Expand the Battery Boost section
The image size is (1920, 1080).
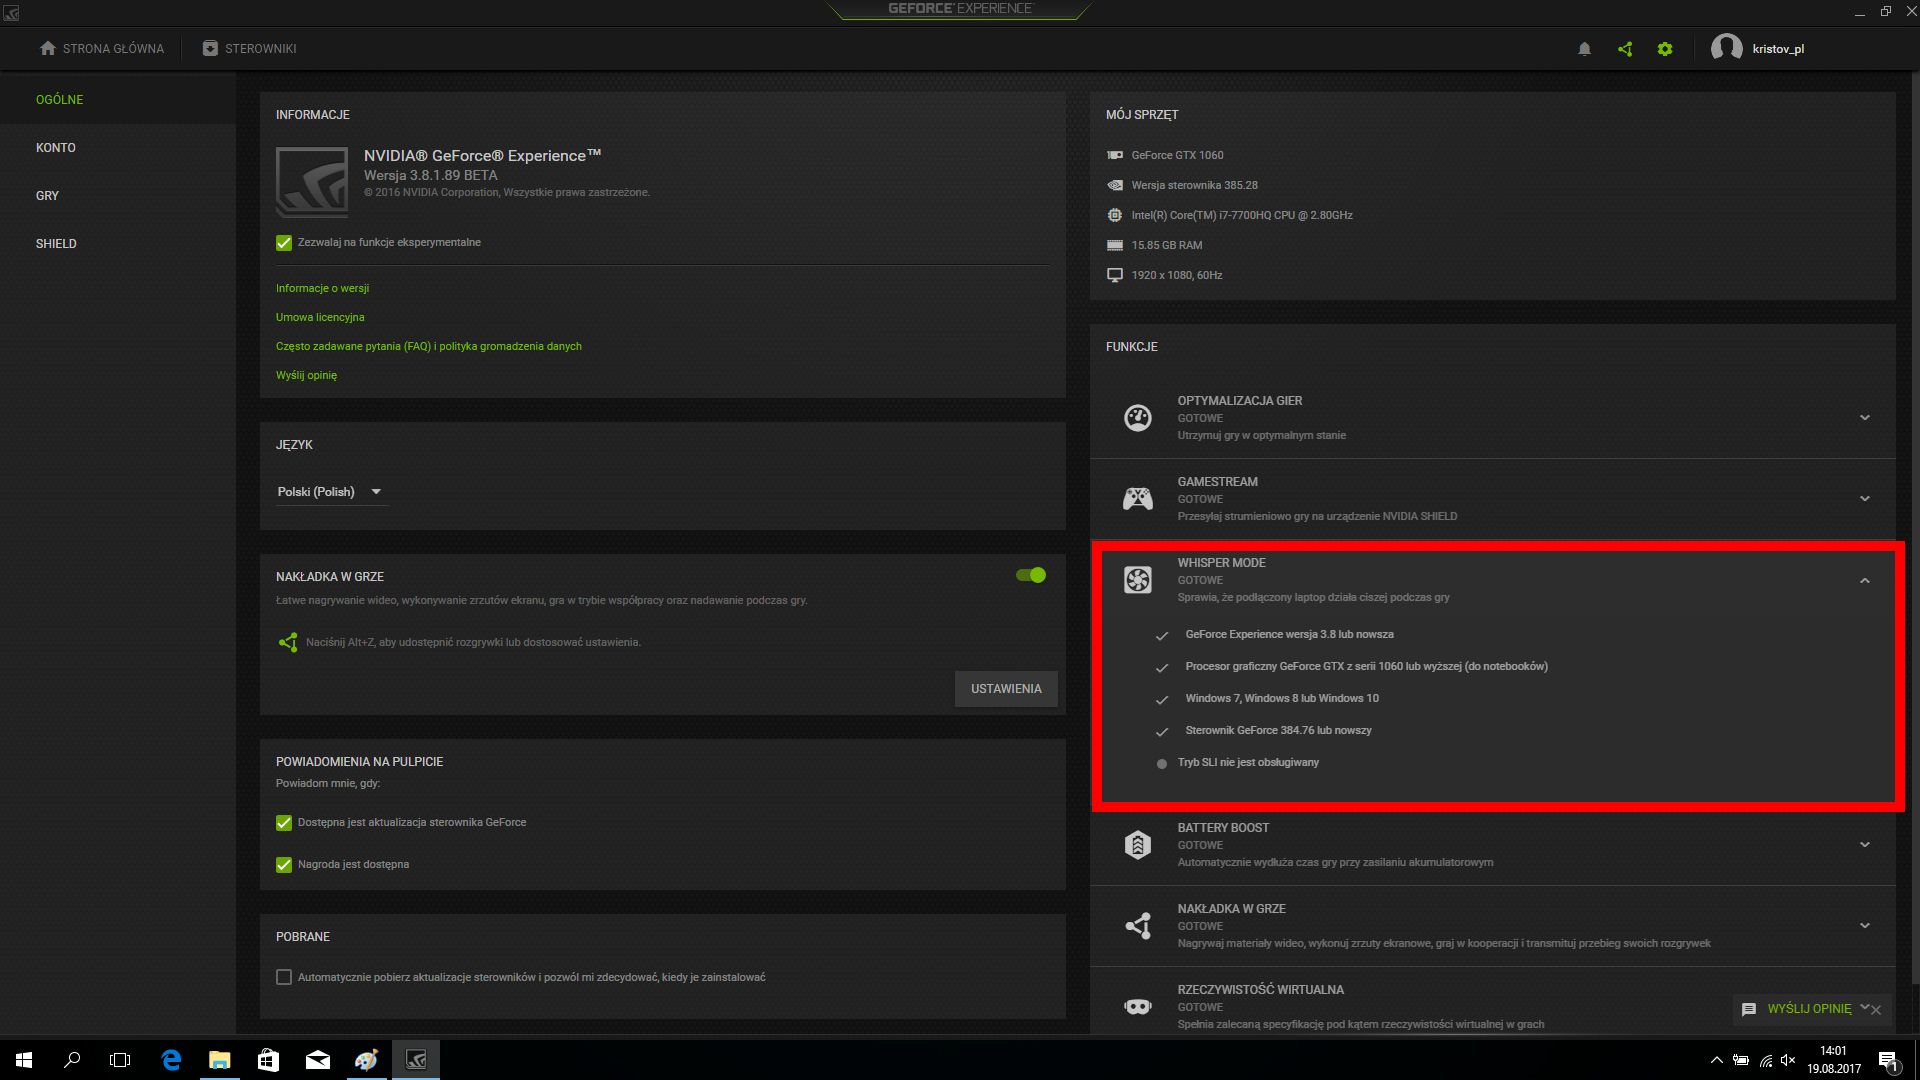pos(1864,844)
